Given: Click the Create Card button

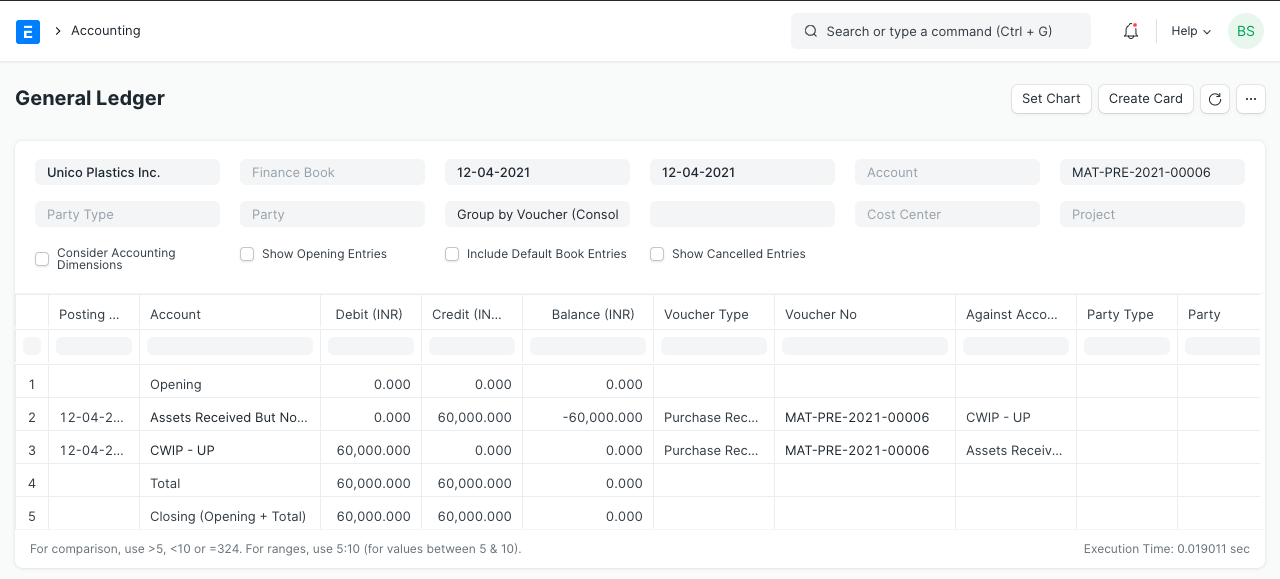Looking at the screenshot, I should pos(1146,99).
